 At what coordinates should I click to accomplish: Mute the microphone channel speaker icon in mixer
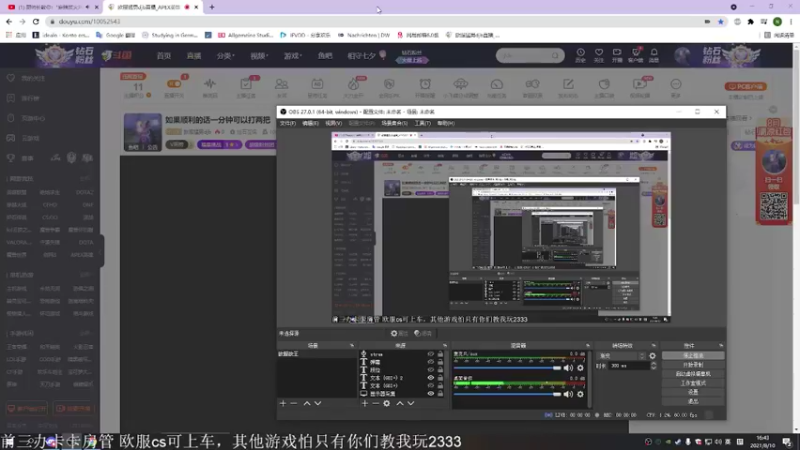[x=568, y=367]
